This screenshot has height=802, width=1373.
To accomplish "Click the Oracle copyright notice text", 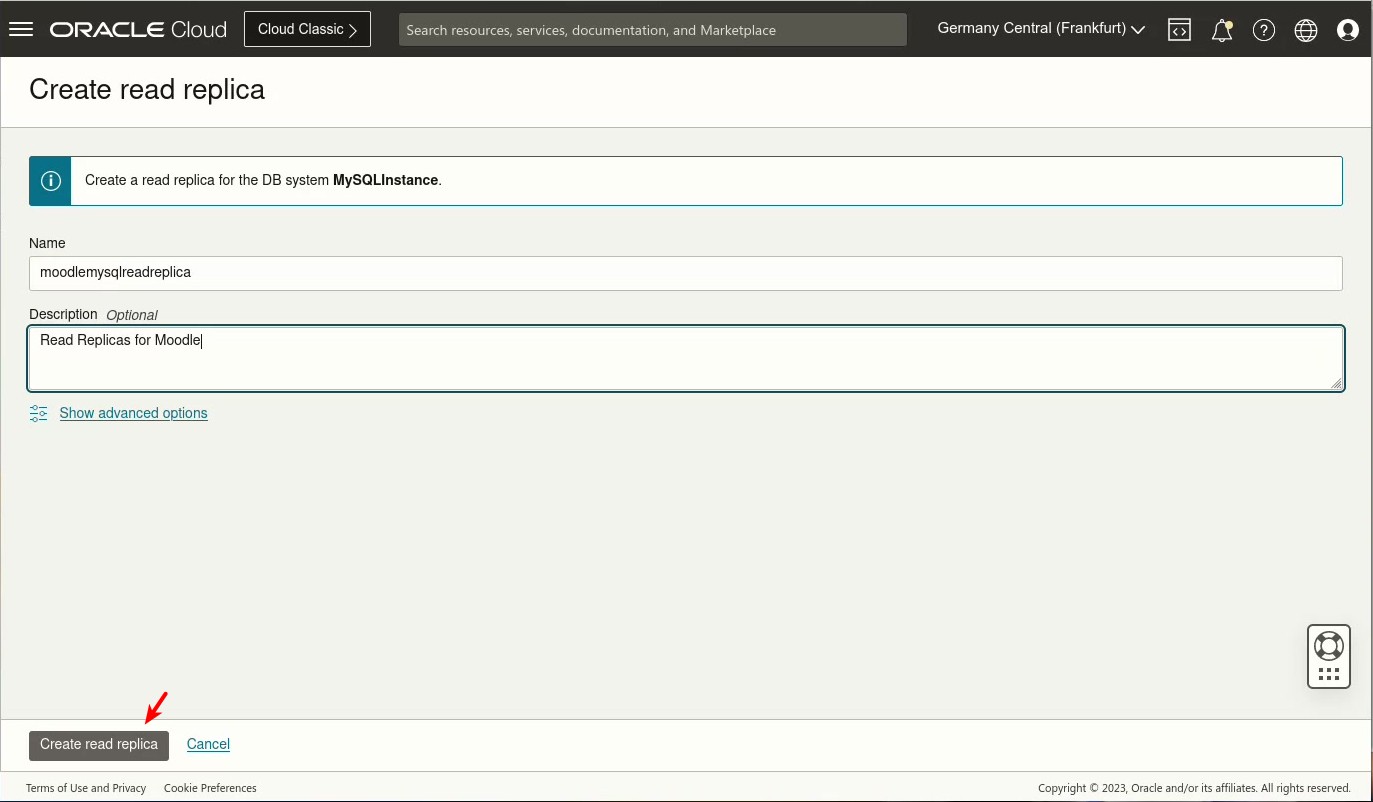I will (1194, 788).
